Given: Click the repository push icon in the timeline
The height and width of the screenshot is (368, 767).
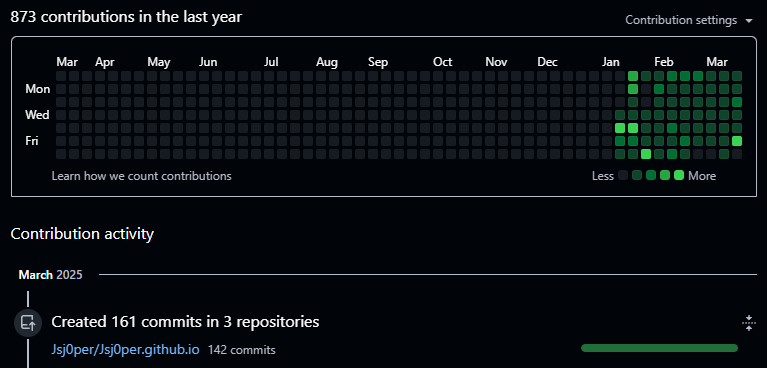Looking at the screenshot, I should click(28, 323).
